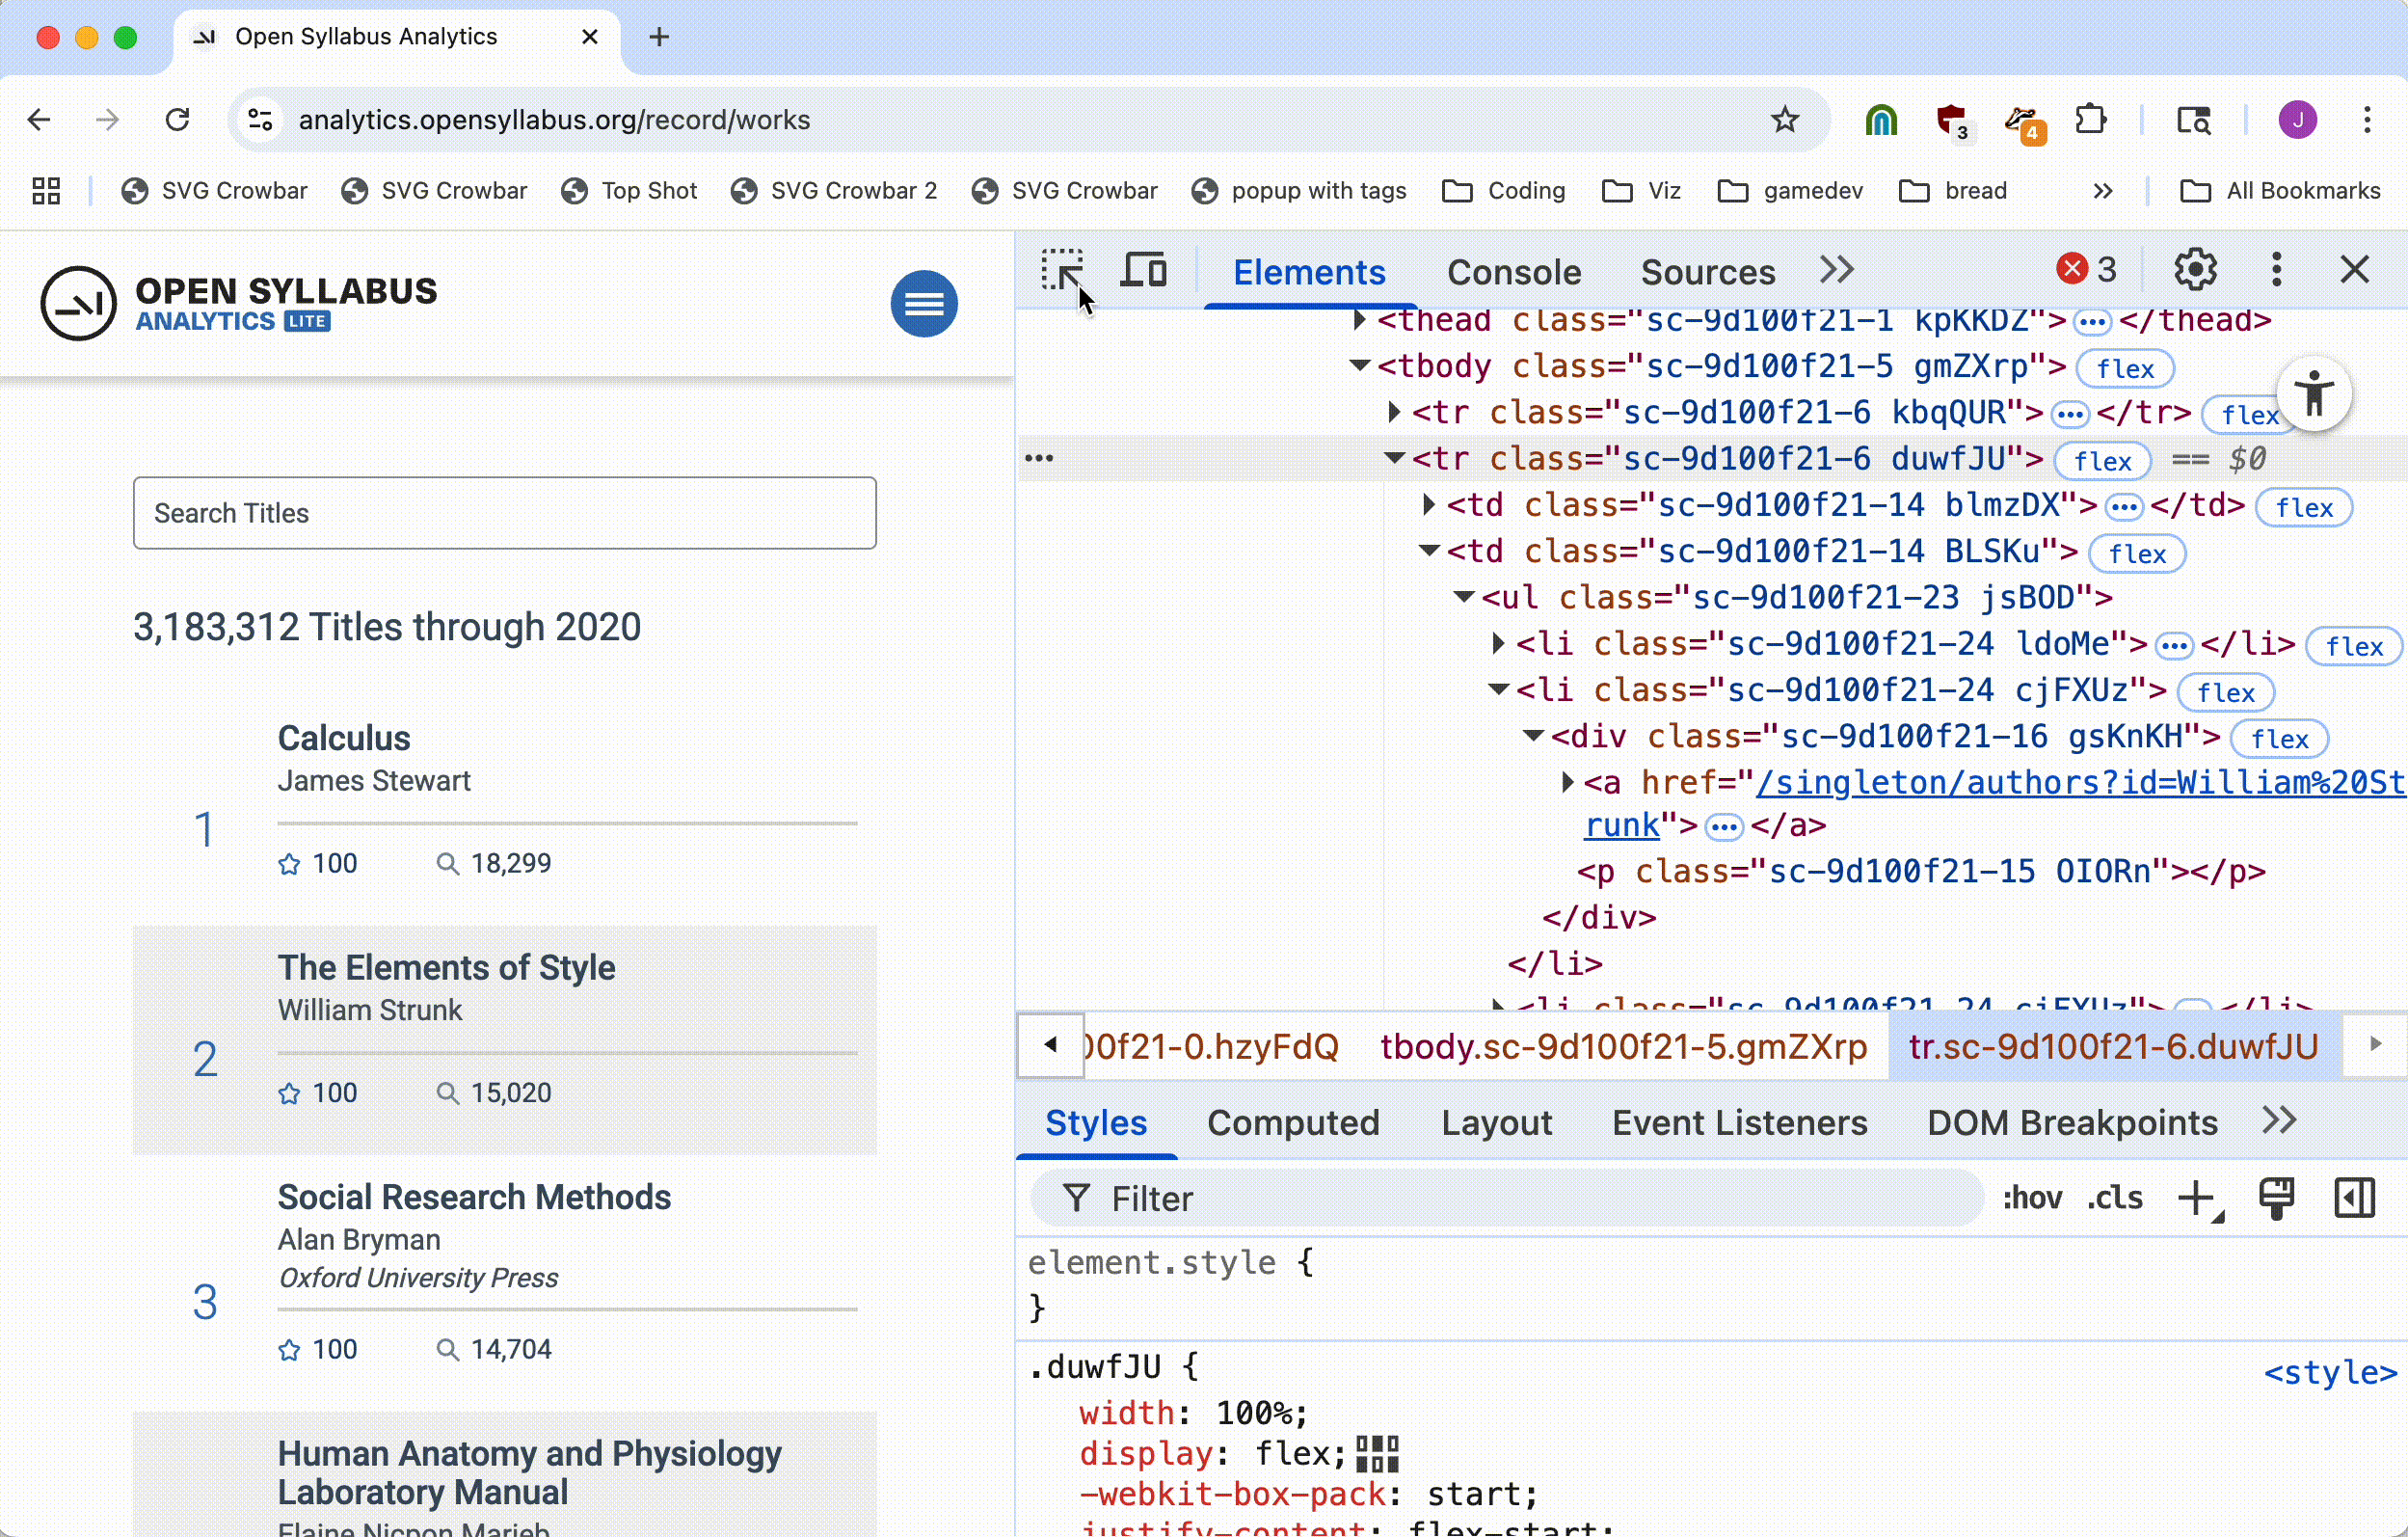
Task: Open DevTools settings gear
Action: point(2194,269)
